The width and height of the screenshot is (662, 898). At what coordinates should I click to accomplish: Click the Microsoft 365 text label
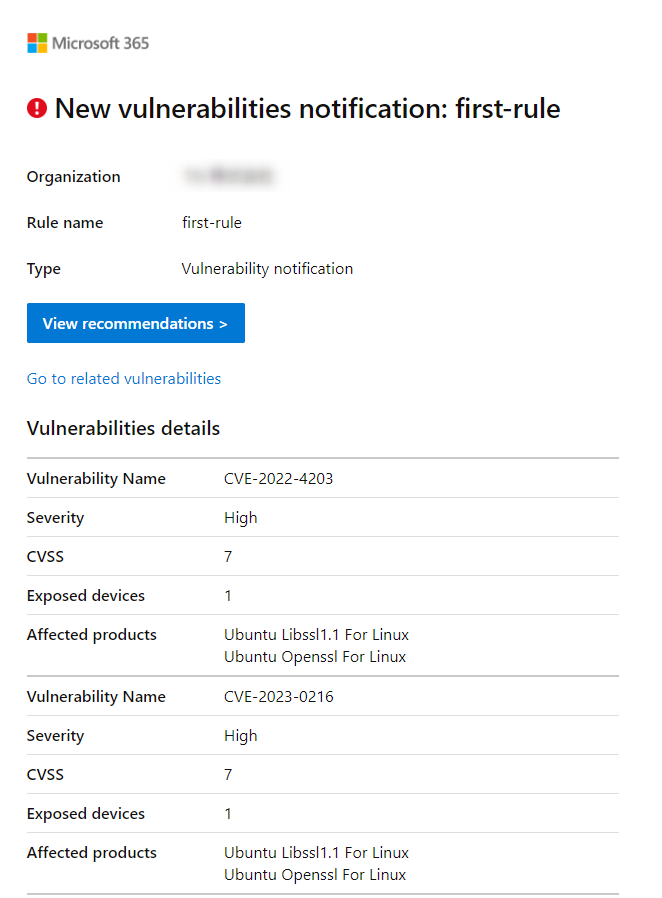coord(100,43)
